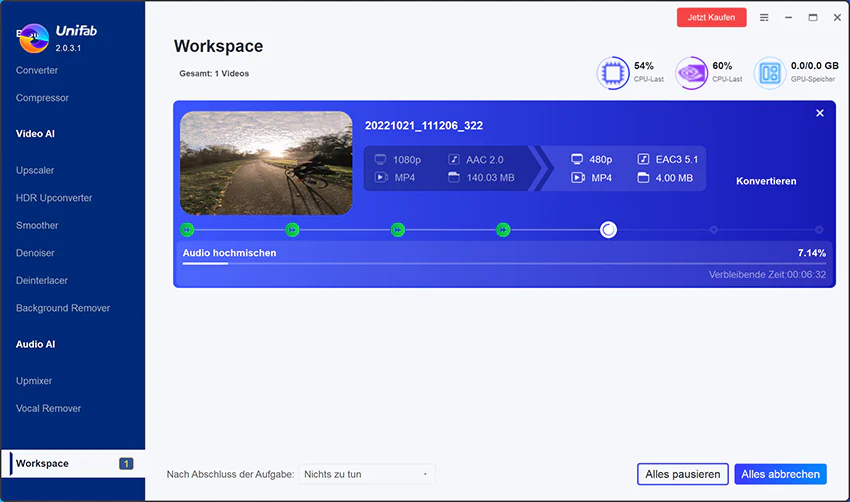Open the Upmixer tool
The height and width of the screenshot is (502, 850).
[x=34, y=381]
